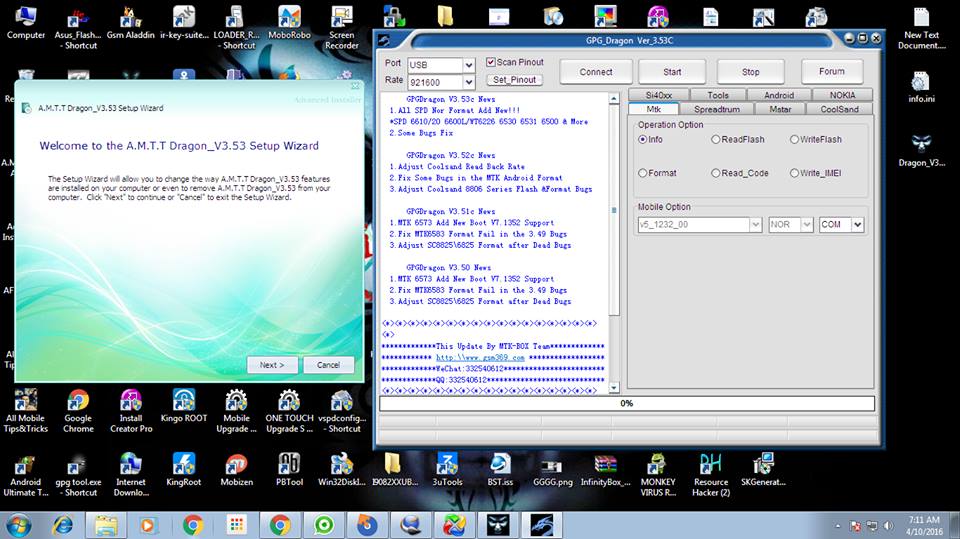Switch to the NOKIA tab
This screenshot has height=539, width=960.
click(x=842, y=95)
